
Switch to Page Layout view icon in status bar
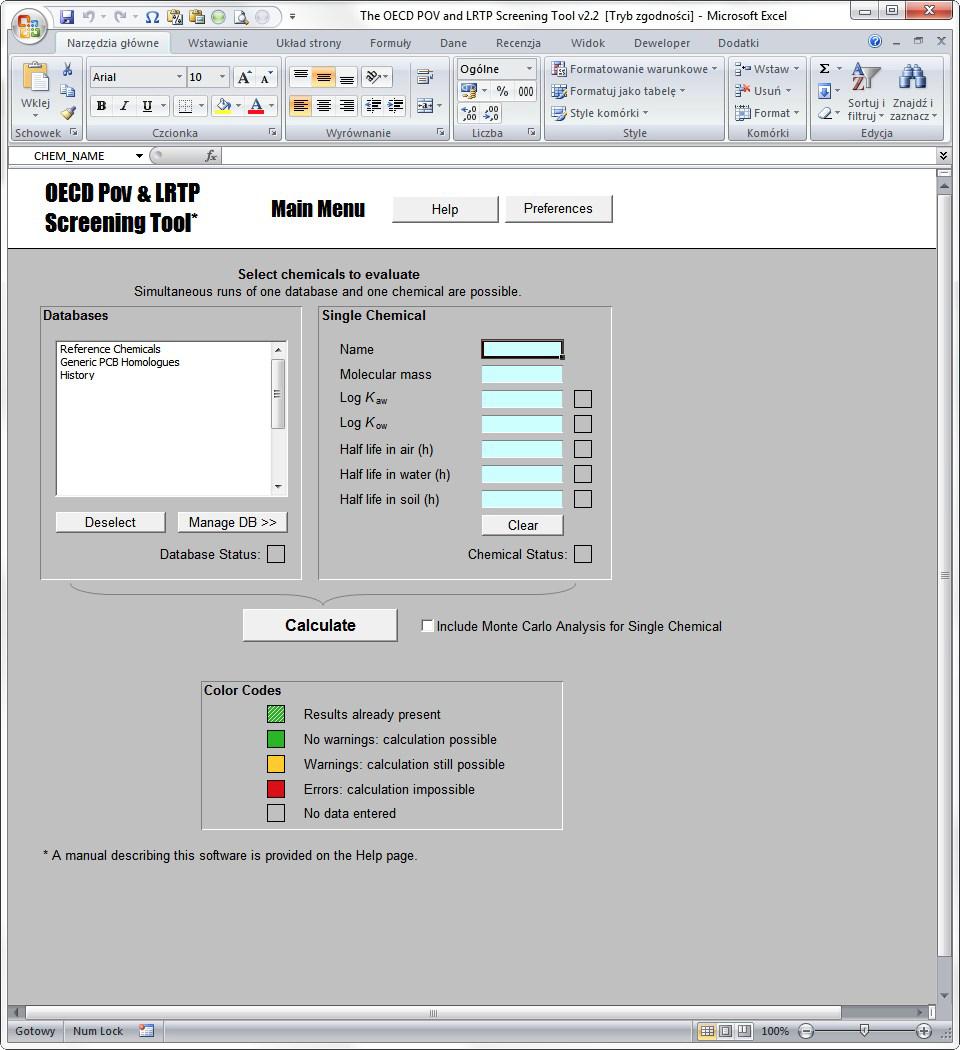[x=725, y=1031]
